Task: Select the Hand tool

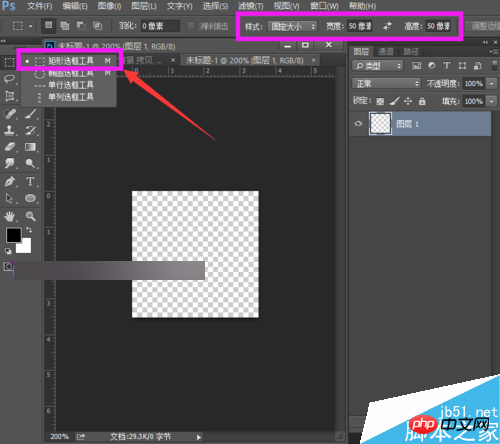Action: pos(10,216)
